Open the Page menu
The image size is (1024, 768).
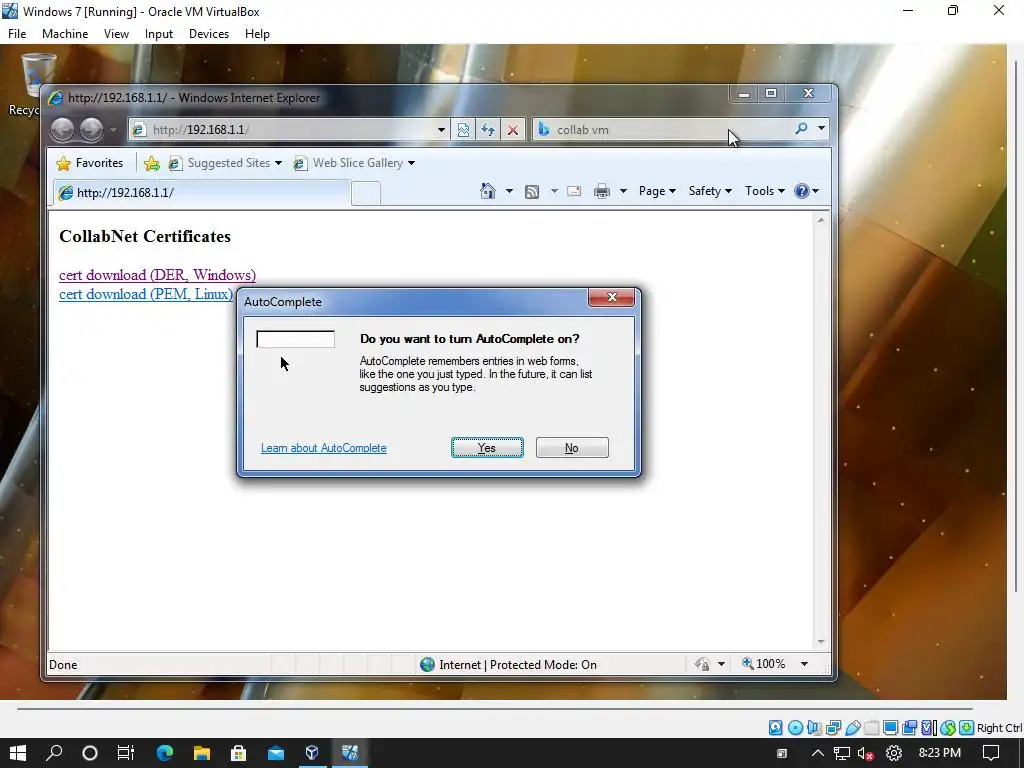(657, 191)
